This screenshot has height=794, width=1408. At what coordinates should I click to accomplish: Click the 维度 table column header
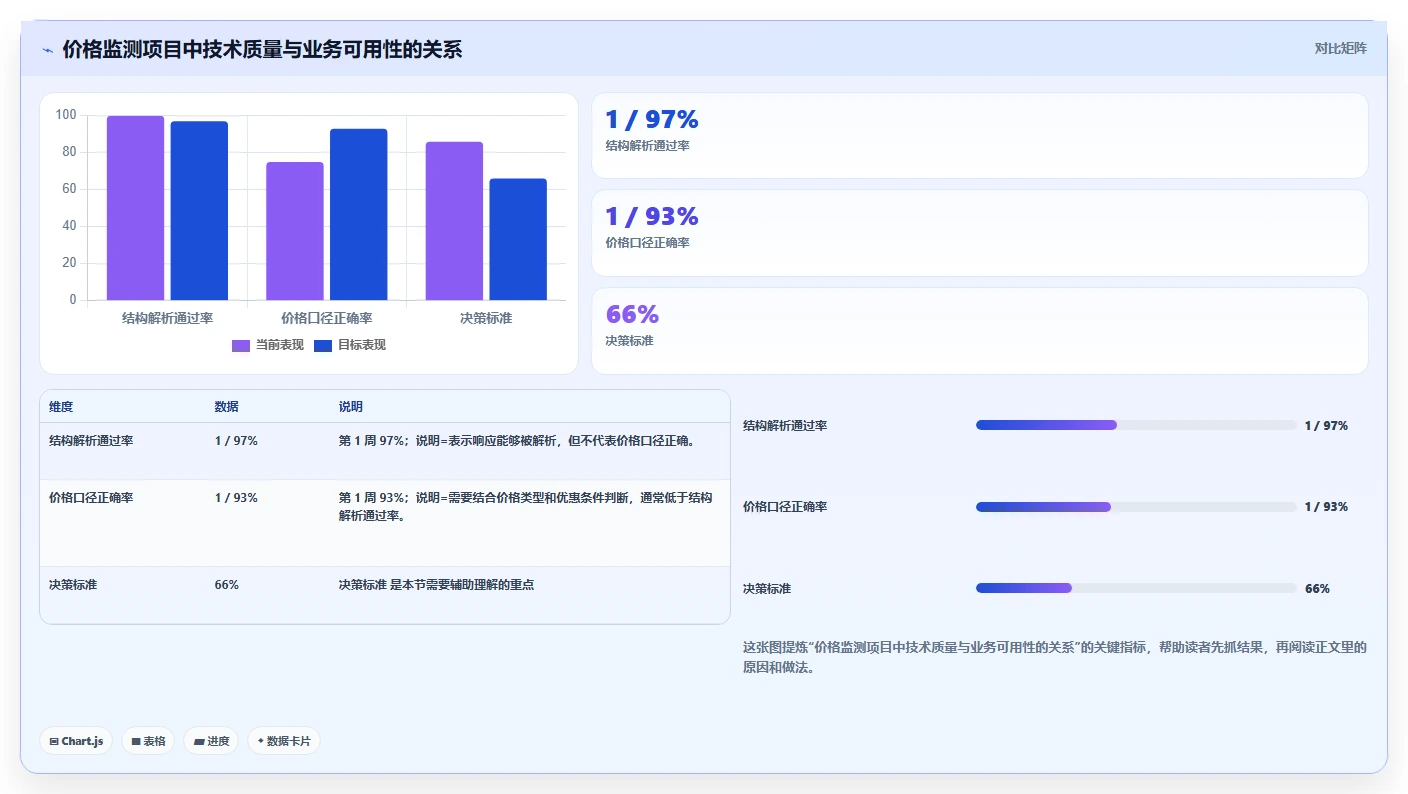(61, 407)
